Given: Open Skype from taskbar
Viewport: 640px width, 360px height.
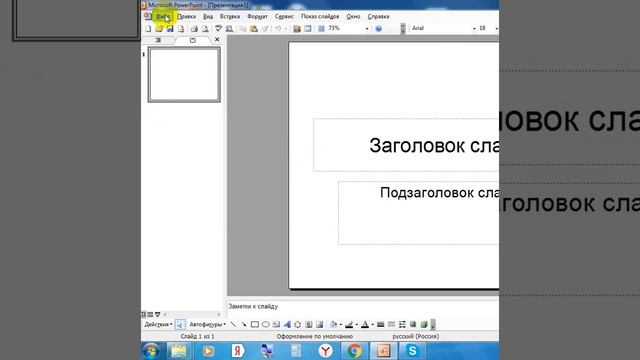Looking at the screenshot, I should (x=412, y=351).
